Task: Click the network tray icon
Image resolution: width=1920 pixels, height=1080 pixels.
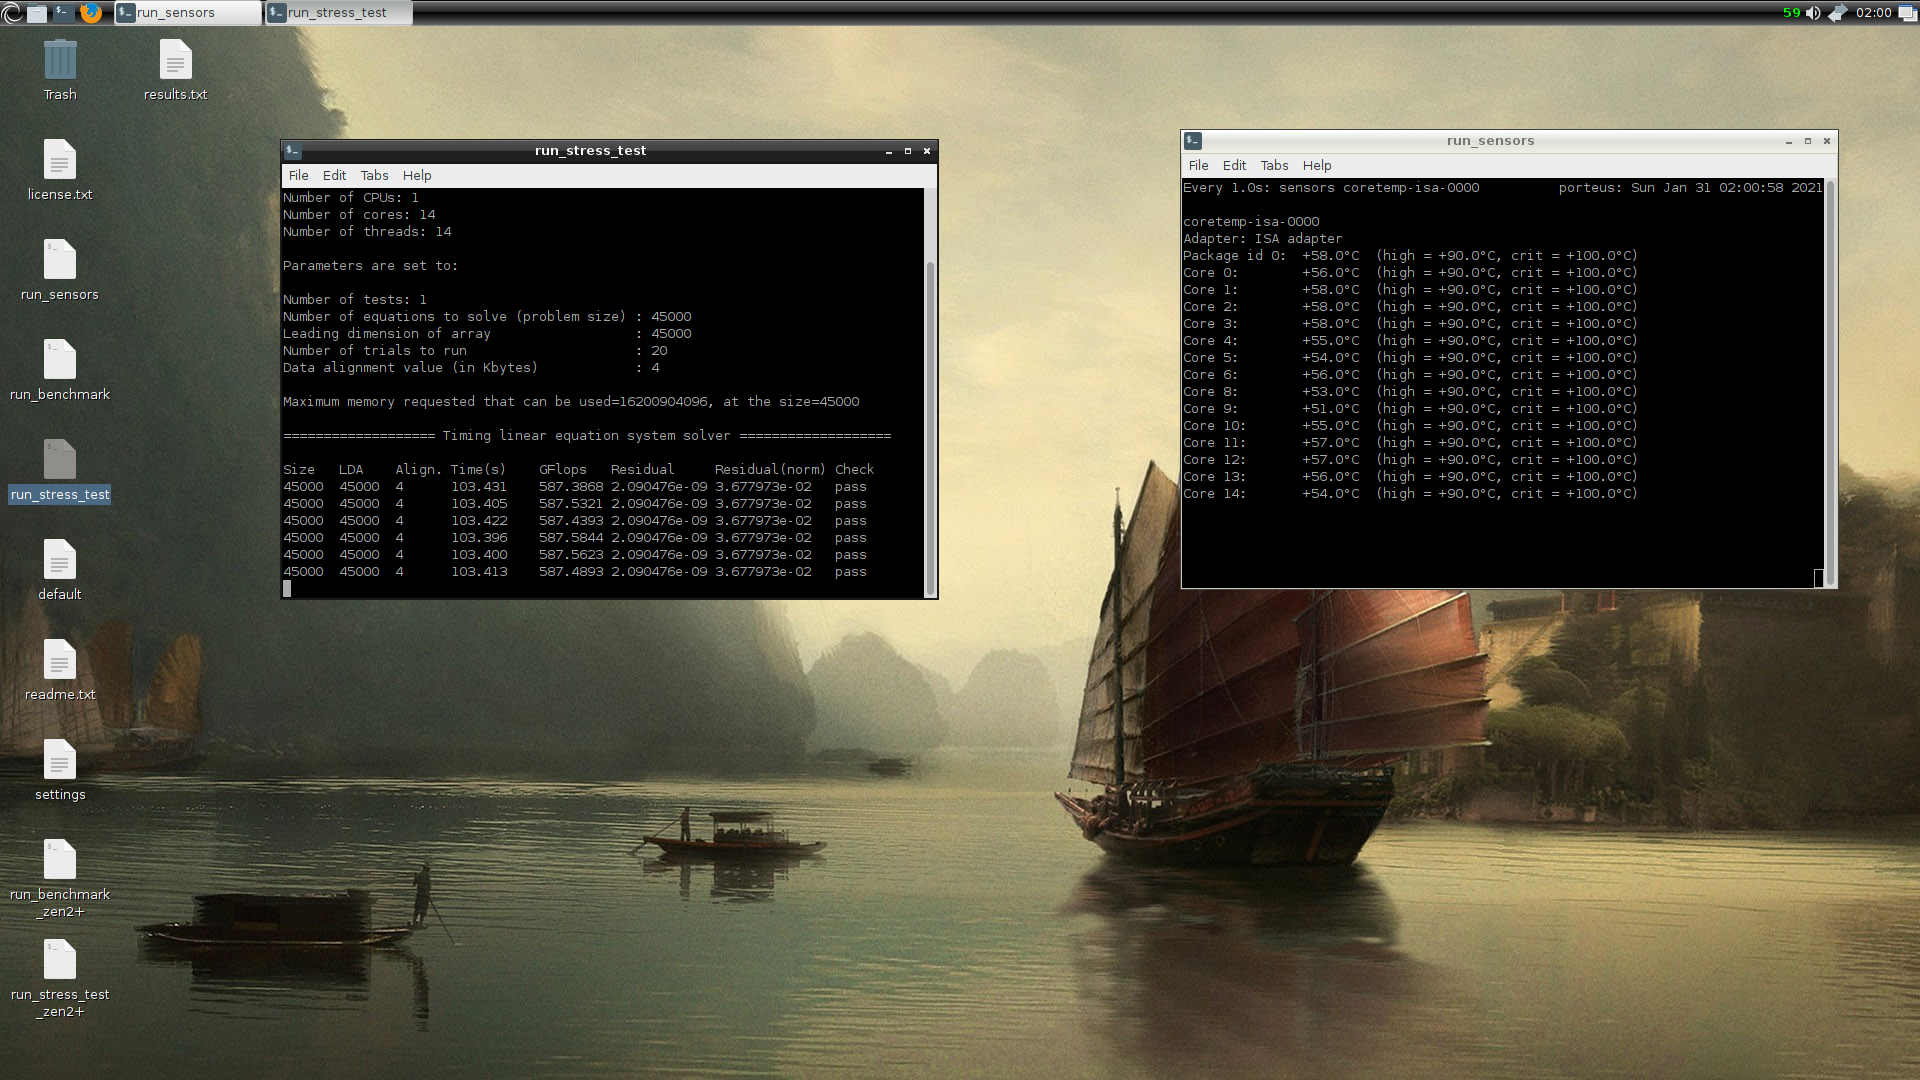Action: point(1838,13)
